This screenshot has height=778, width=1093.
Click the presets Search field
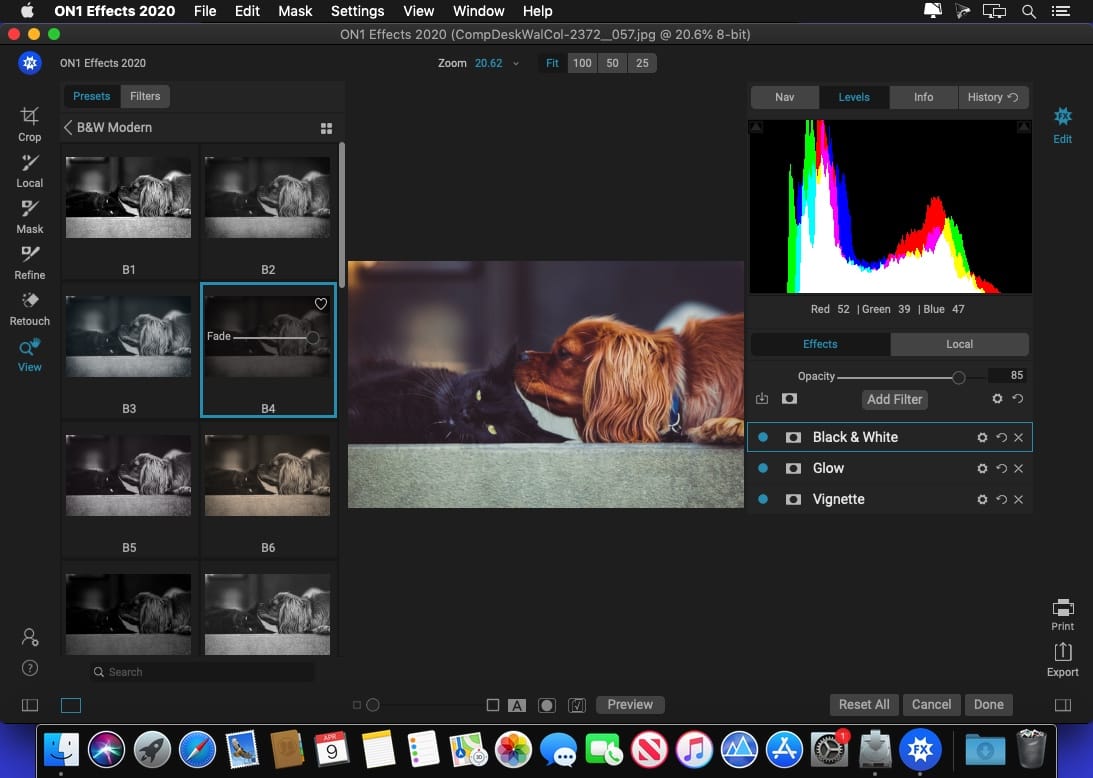click(x=202, y=672)
